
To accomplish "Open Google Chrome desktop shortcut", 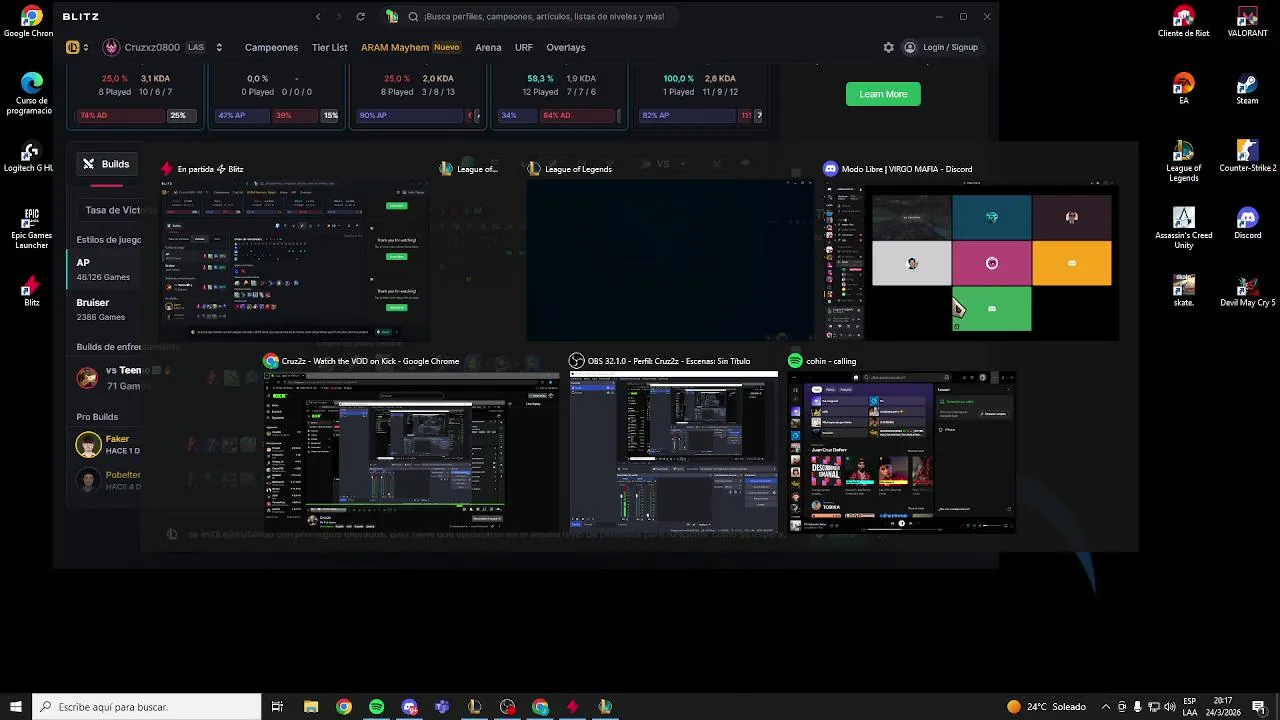I will [30, 22].
